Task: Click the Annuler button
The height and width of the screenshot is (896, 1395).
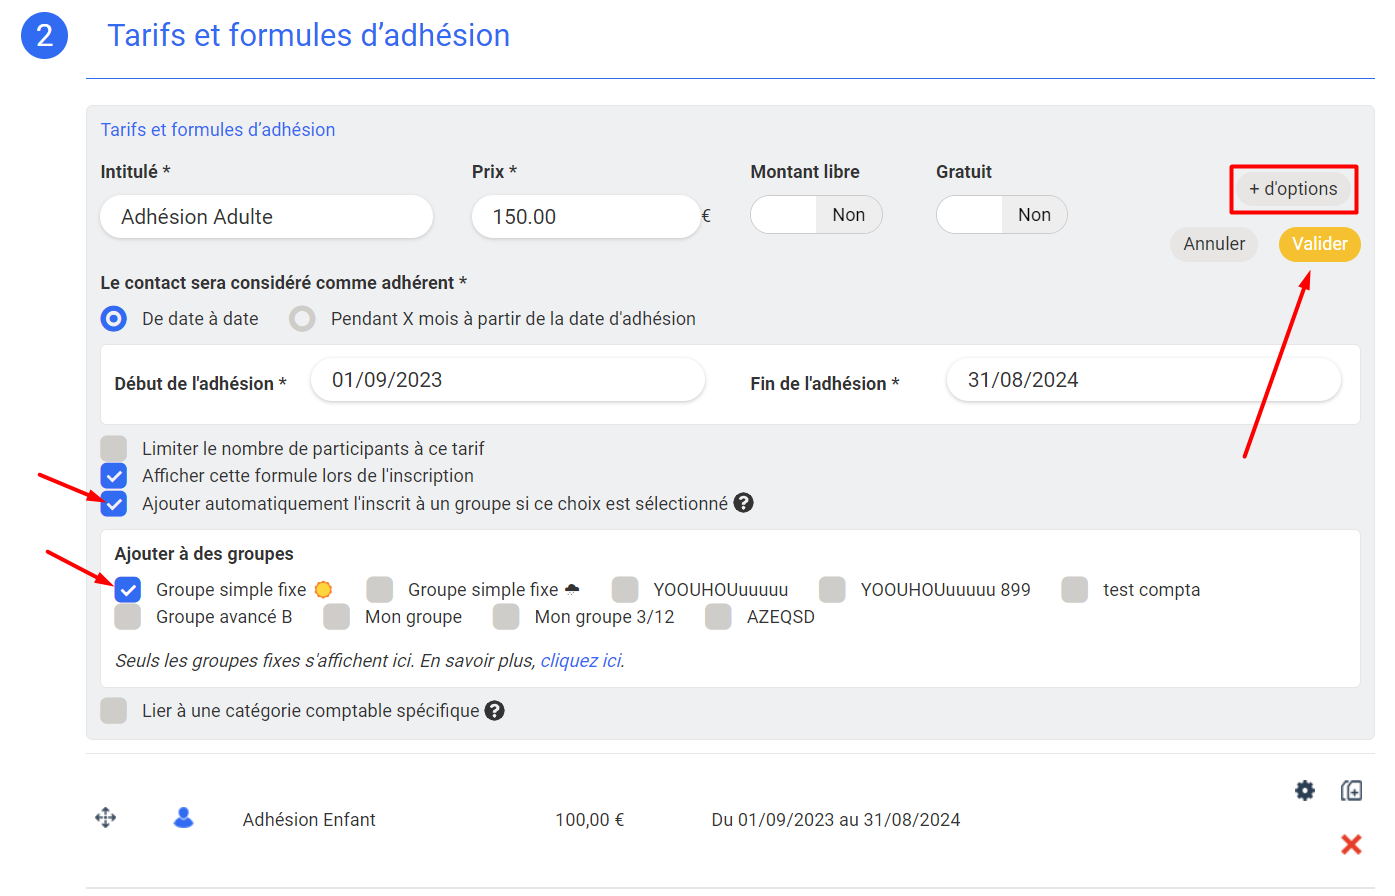Action: click(1213, 244)
